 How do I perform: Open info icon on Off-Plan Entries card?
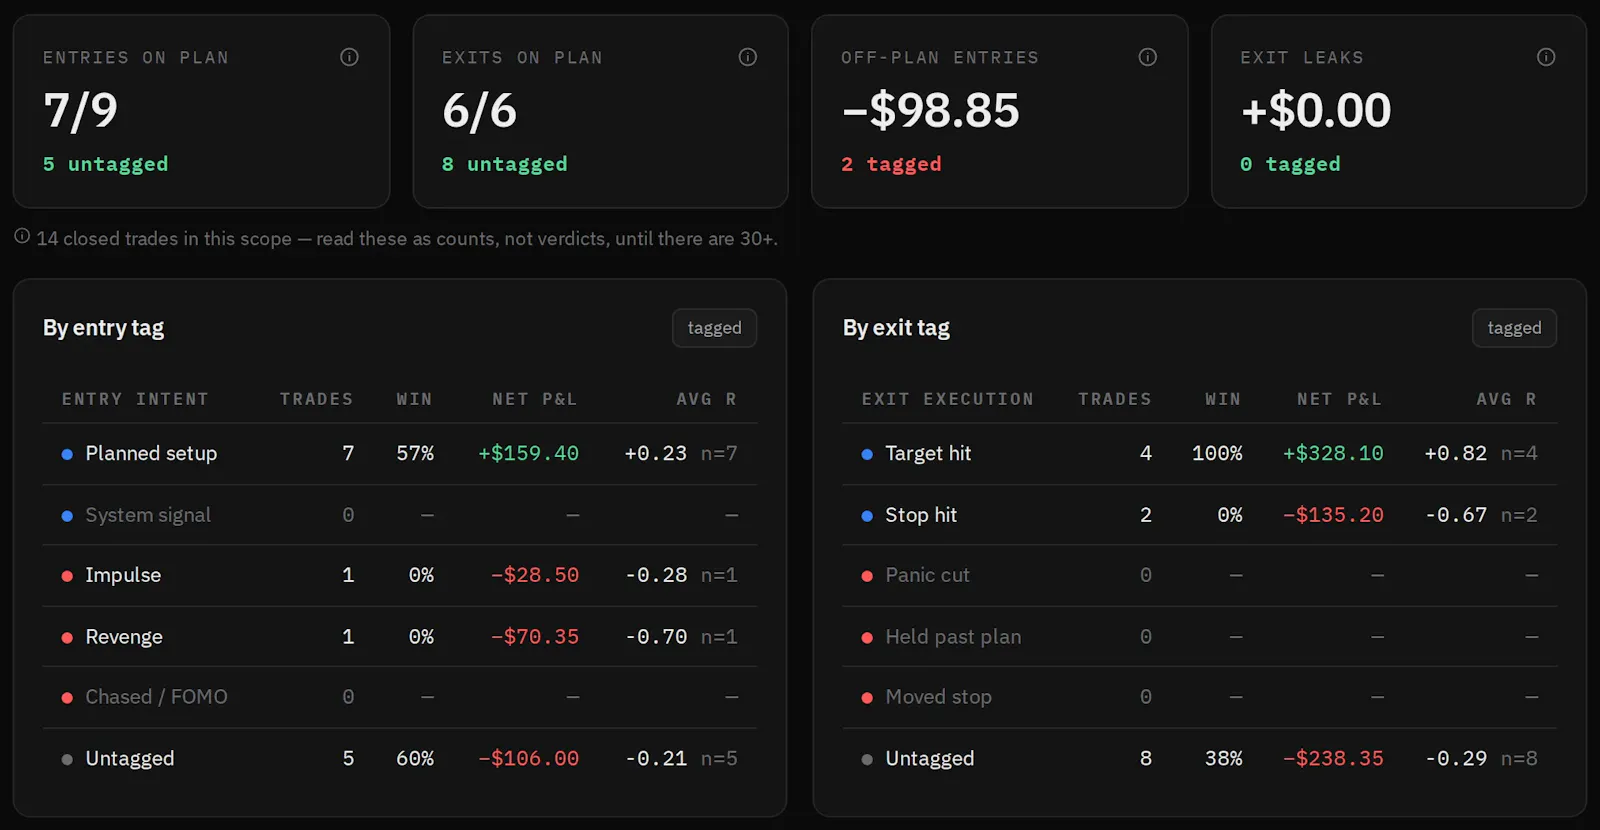(1148, 57)
